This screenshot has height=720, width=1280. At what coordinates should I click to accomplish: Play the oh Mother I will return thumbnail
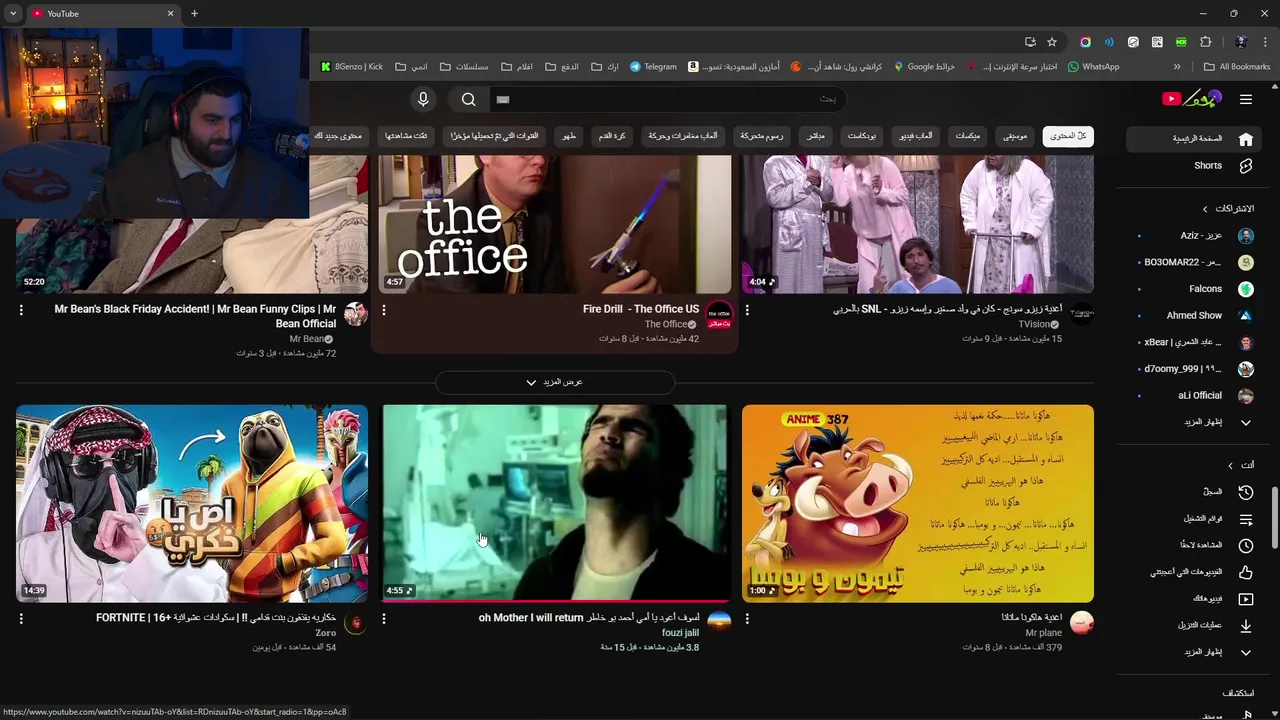coord(555,503)
